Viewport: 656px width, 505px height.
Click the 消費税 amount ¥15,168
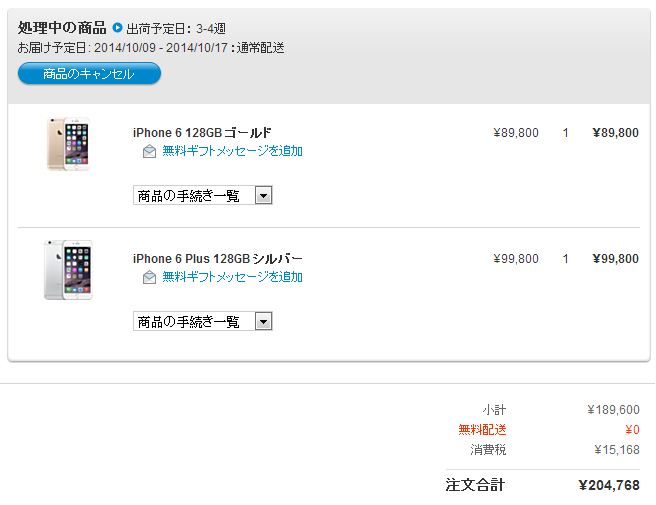[x=617, y=450]
